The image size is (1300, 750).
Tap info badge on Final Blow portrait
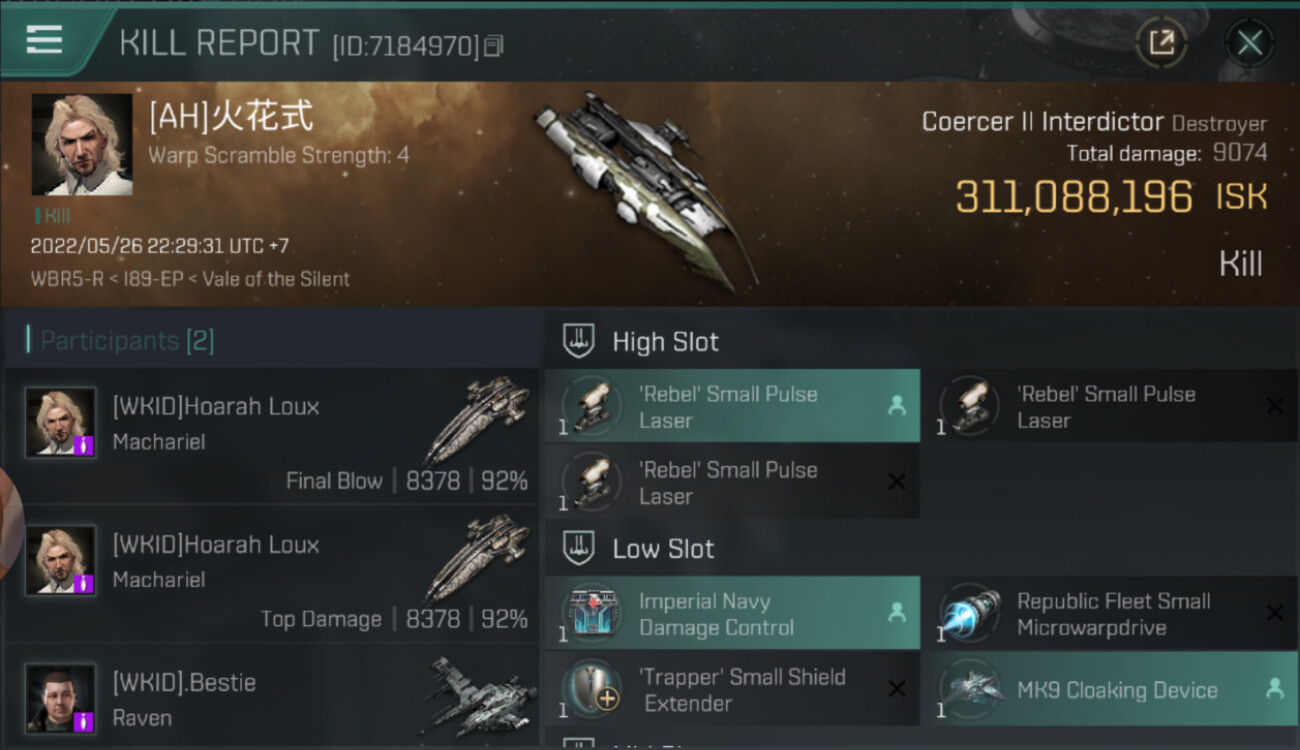point(85,445)
